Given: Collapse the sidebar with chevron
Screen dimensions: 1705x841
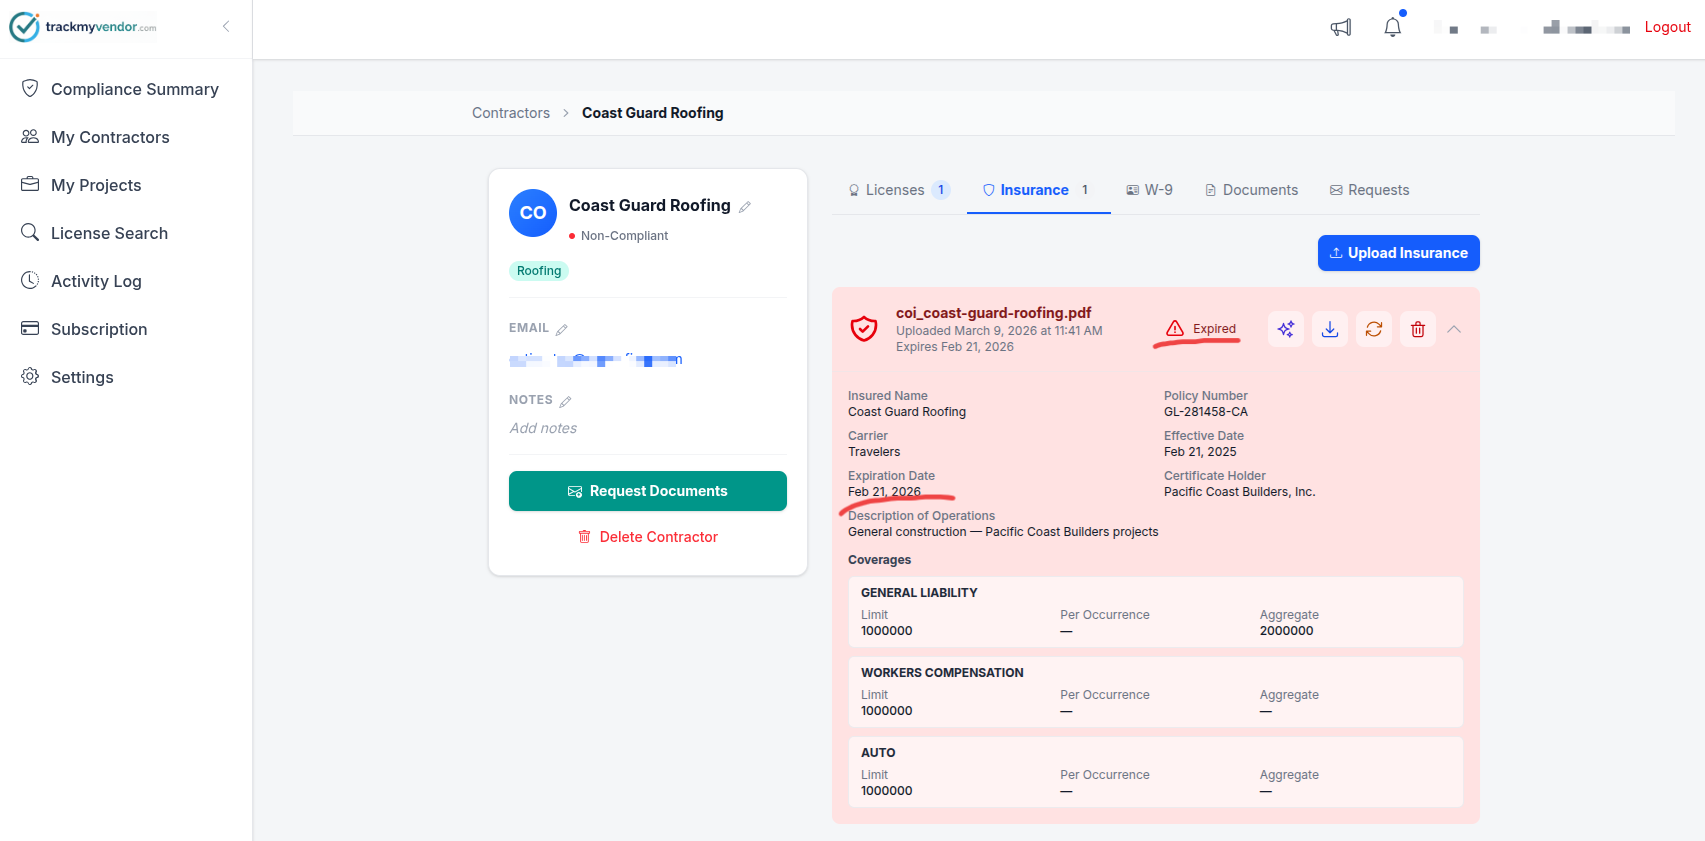Looking at the screenshot, I should point(226,26).
